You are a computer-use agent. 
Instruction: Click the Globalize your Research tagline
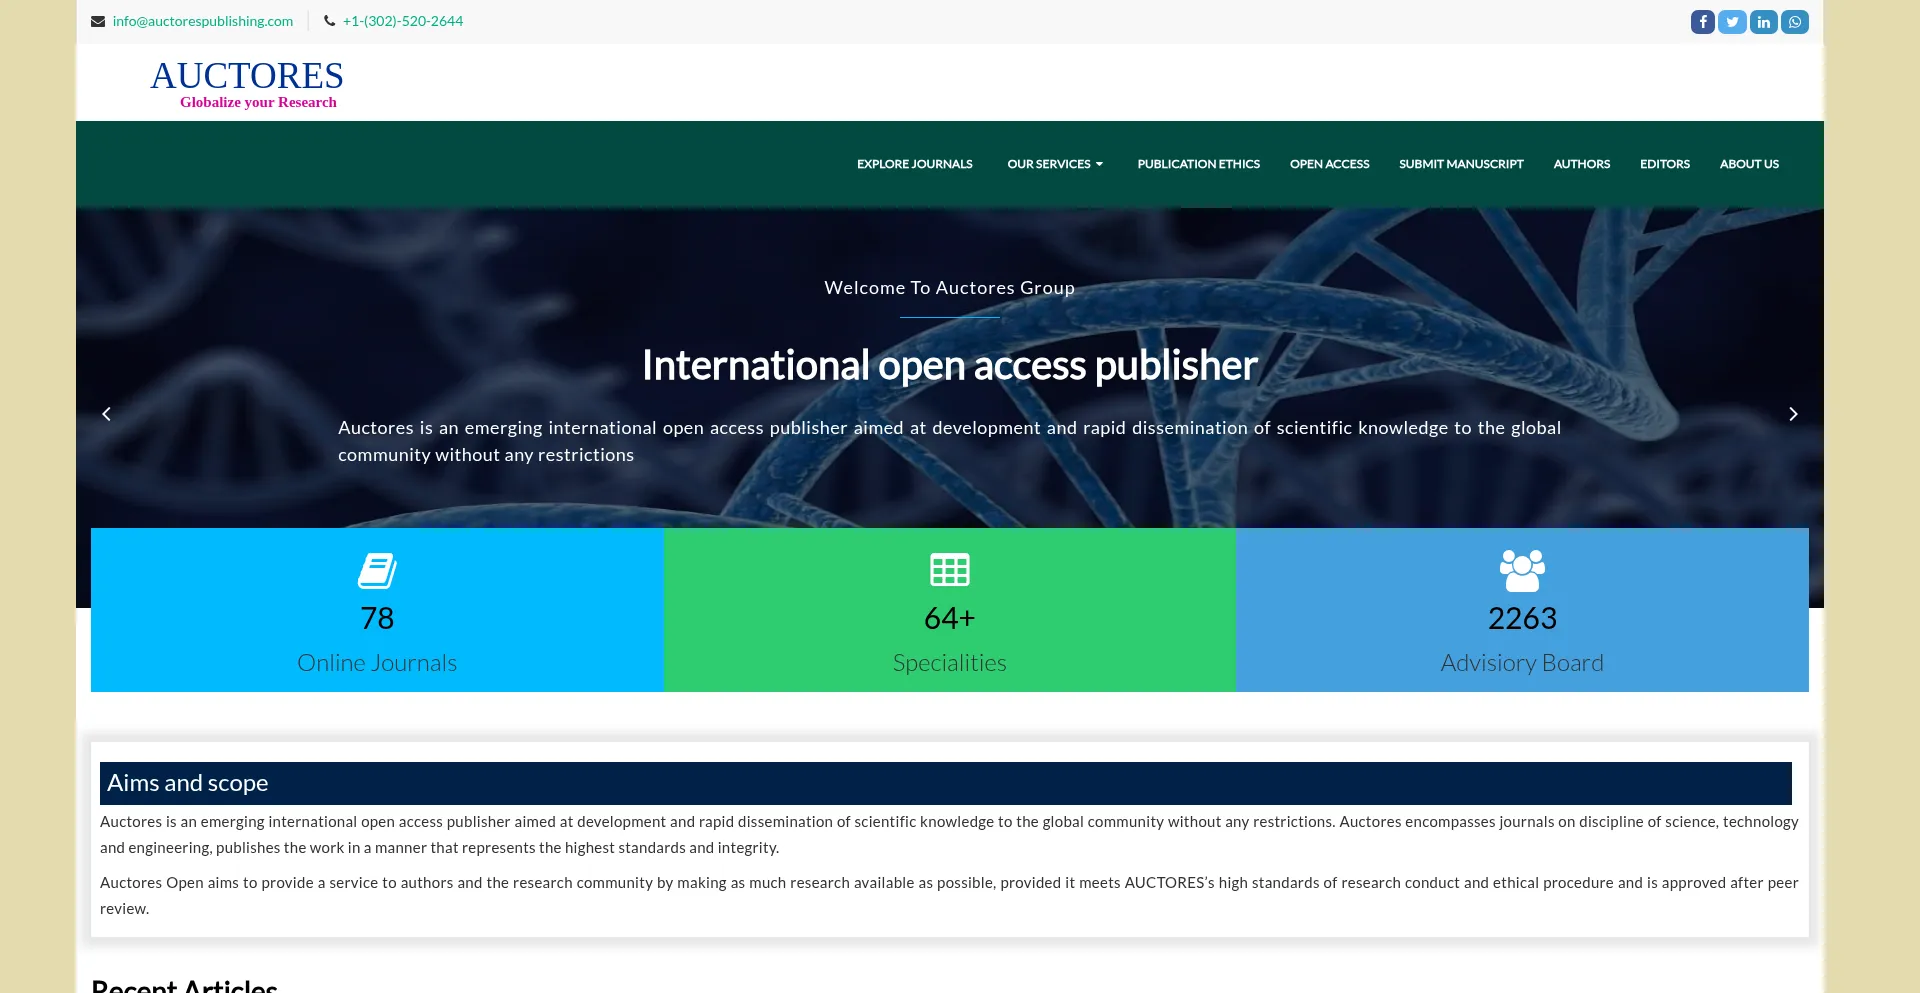tap(258, 102)
